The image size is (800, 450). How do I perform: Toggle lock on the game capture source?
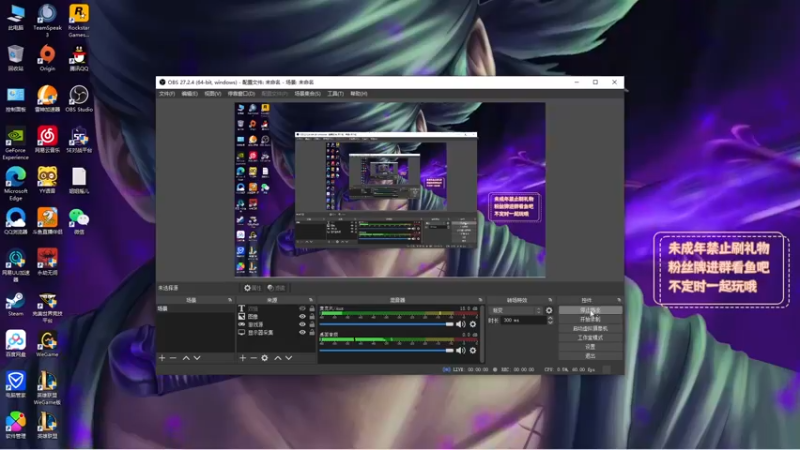(312, 324)
